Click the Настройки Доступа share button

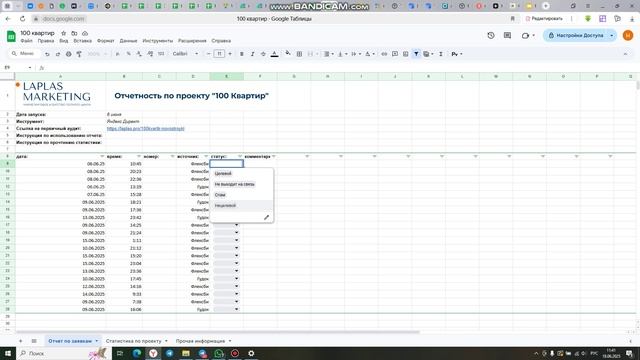pyautogui.click(x=576, y=36)
